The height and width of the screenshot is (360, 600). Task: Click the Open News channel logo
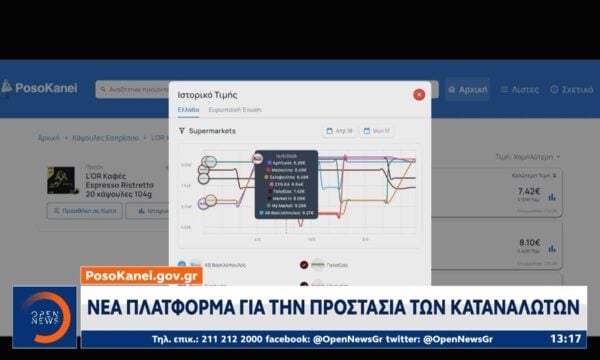(45, 317)
